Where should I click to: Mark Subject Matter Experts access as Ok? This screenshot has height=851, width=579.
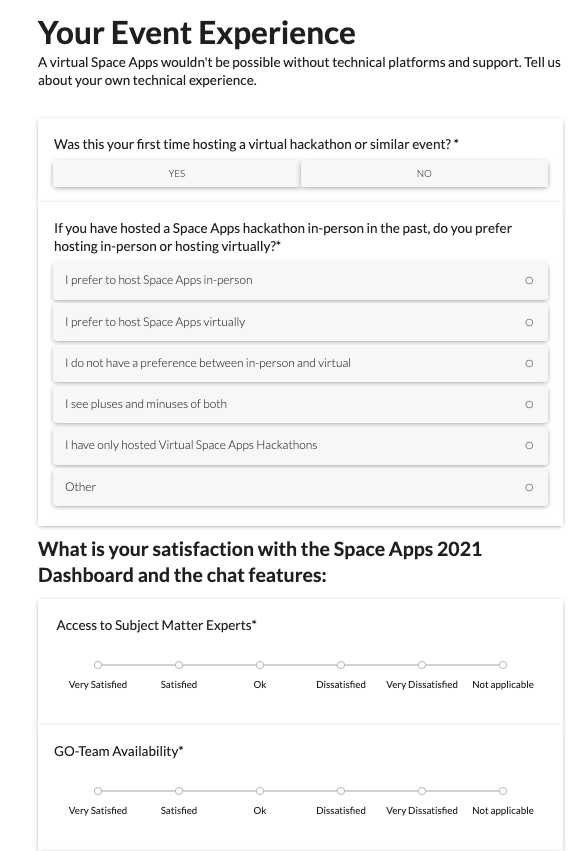(x=260, y=665)
